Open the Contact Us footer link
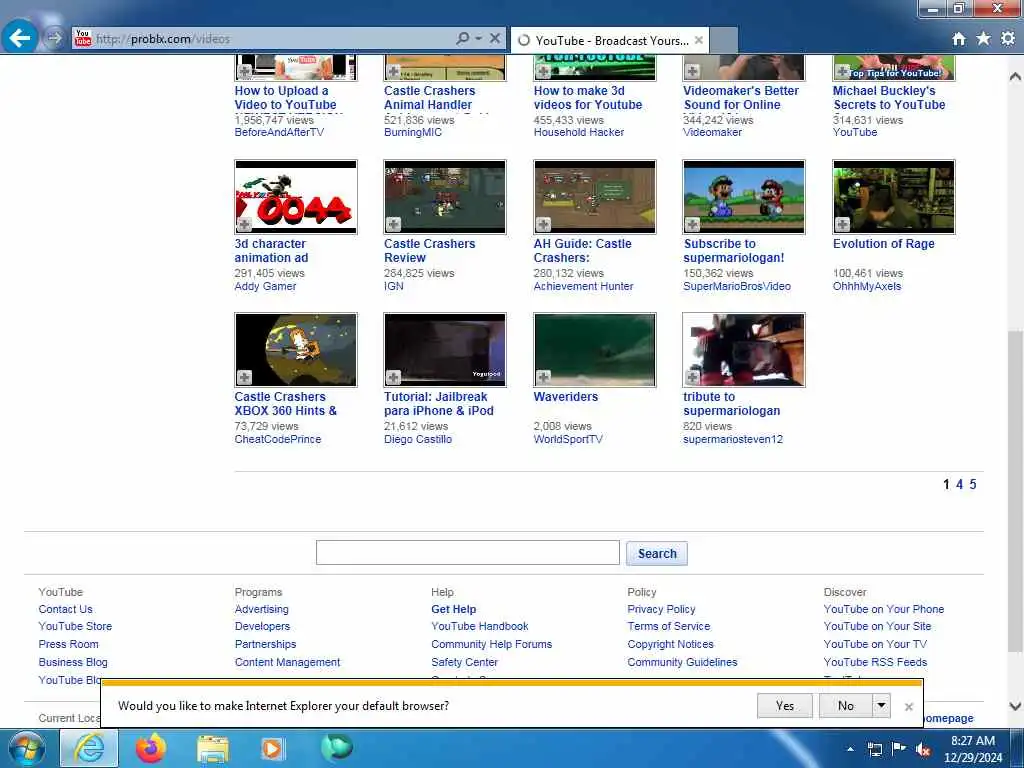 pyautogui.click(x=65, y=609)
